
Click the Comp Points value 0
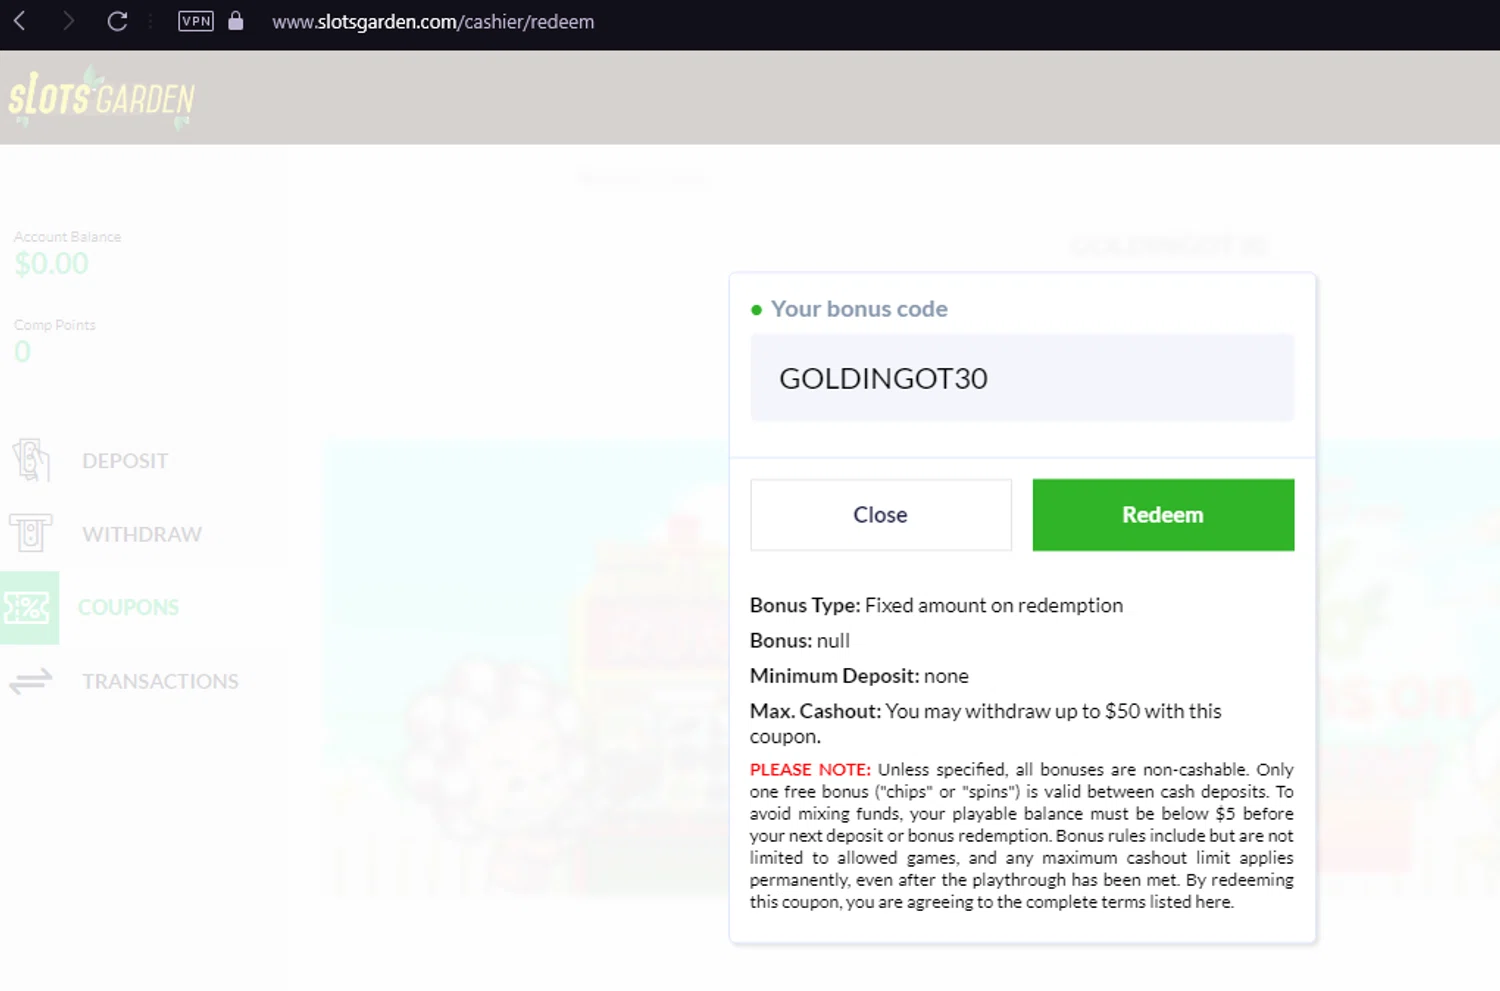[x=22, y=352]
